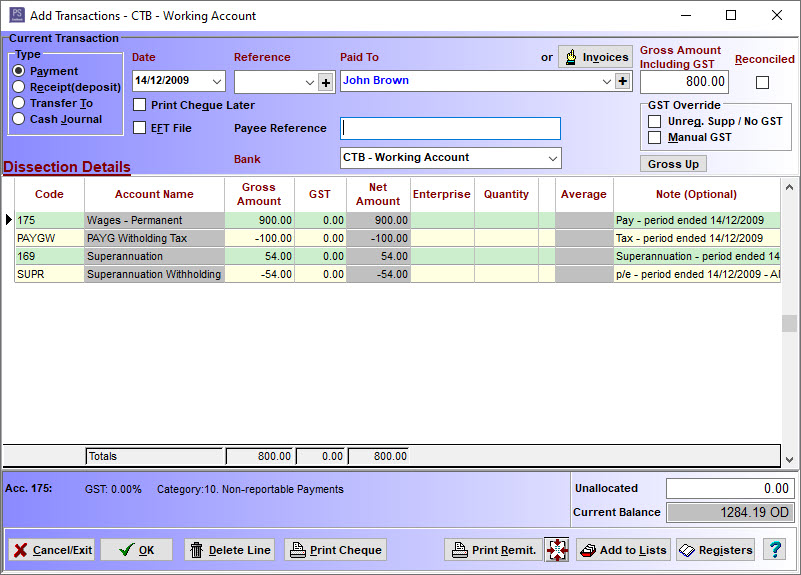Click the 54.00 gross amount in row 169
The height and width of the screenshot is (575, 801).
259,256
